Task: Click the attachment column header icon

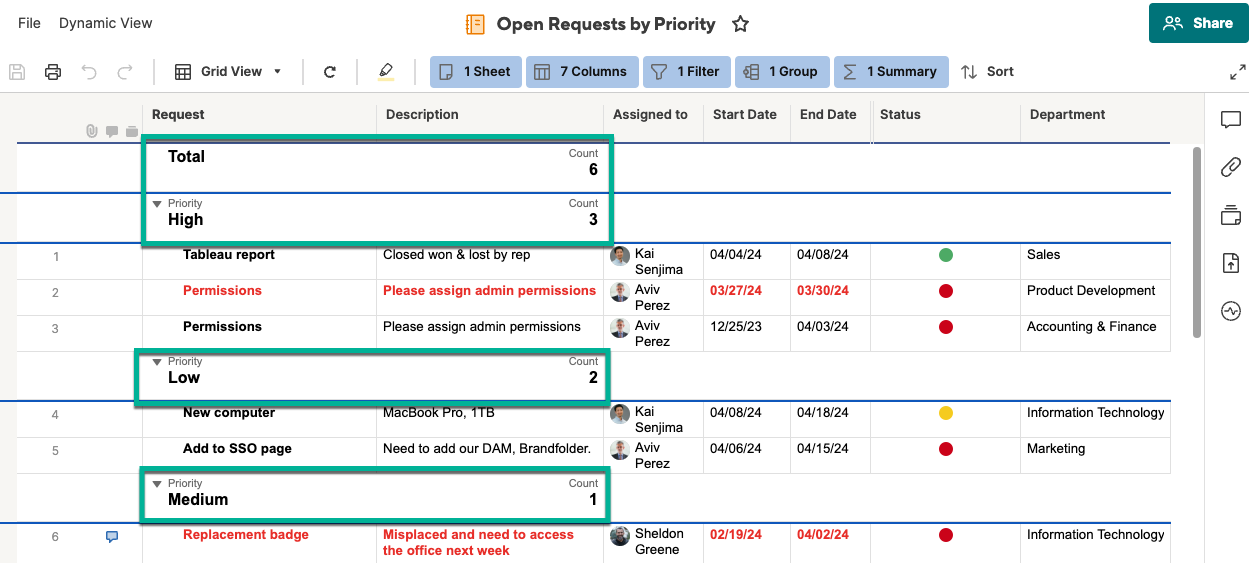Action: pyautogui.click(x=91, y=131)
